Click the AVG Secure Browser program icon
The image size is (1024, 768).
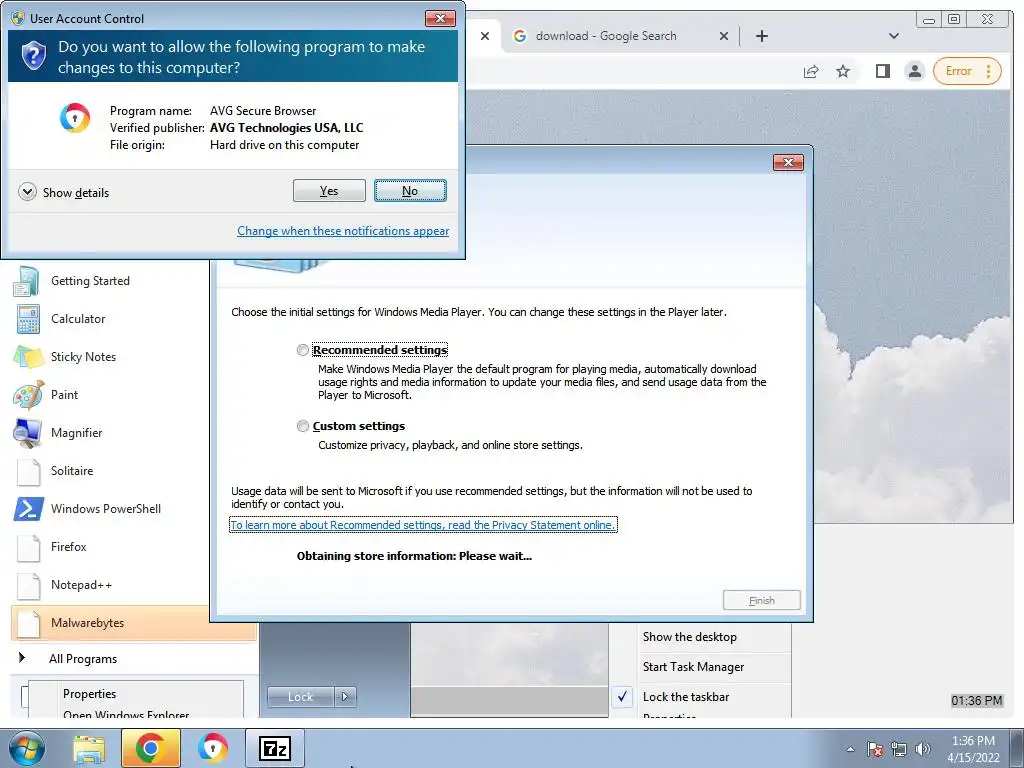click(x=75, y=119)
